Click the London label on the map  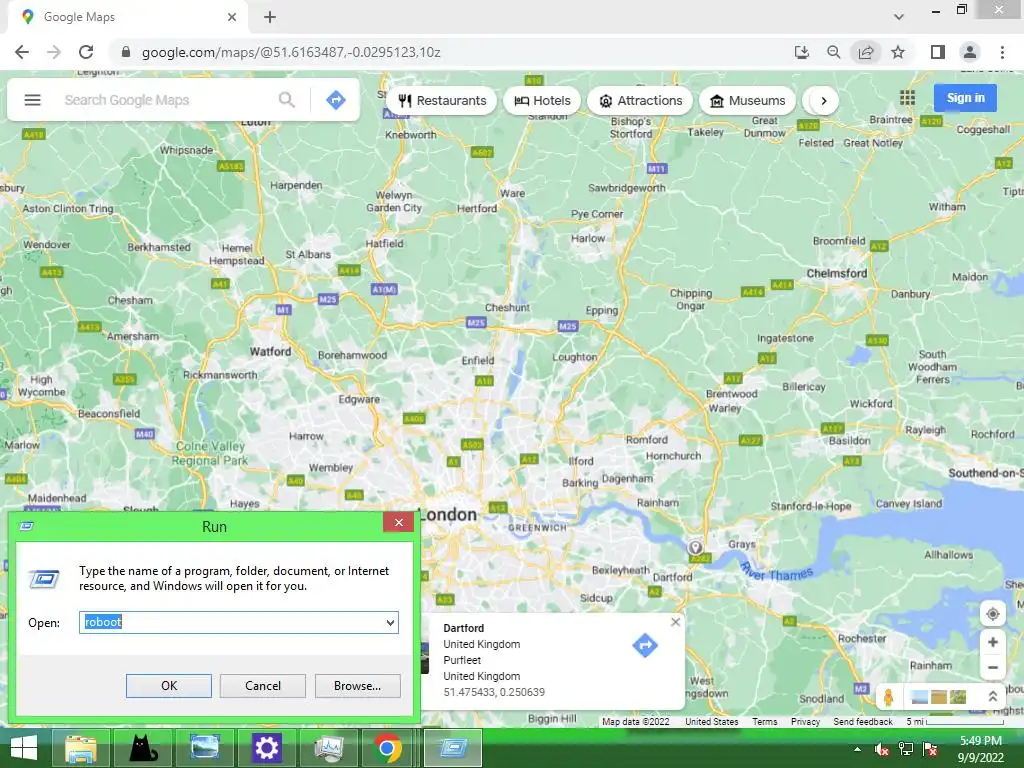pyautogui.click(x=447, y=515)
